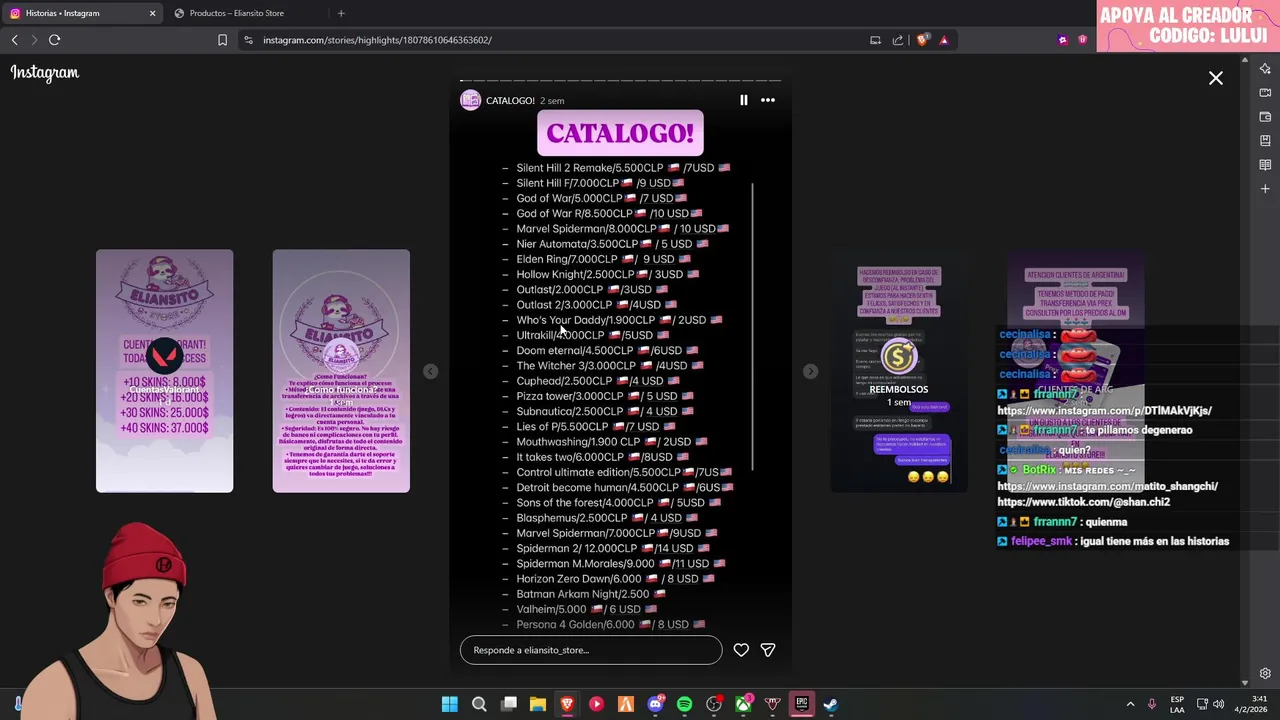Viewport: 1280px width, 720px height.
Task: Click 'Hollow Knight/2.500CLP' catalog line
Action: click(607, 274)
